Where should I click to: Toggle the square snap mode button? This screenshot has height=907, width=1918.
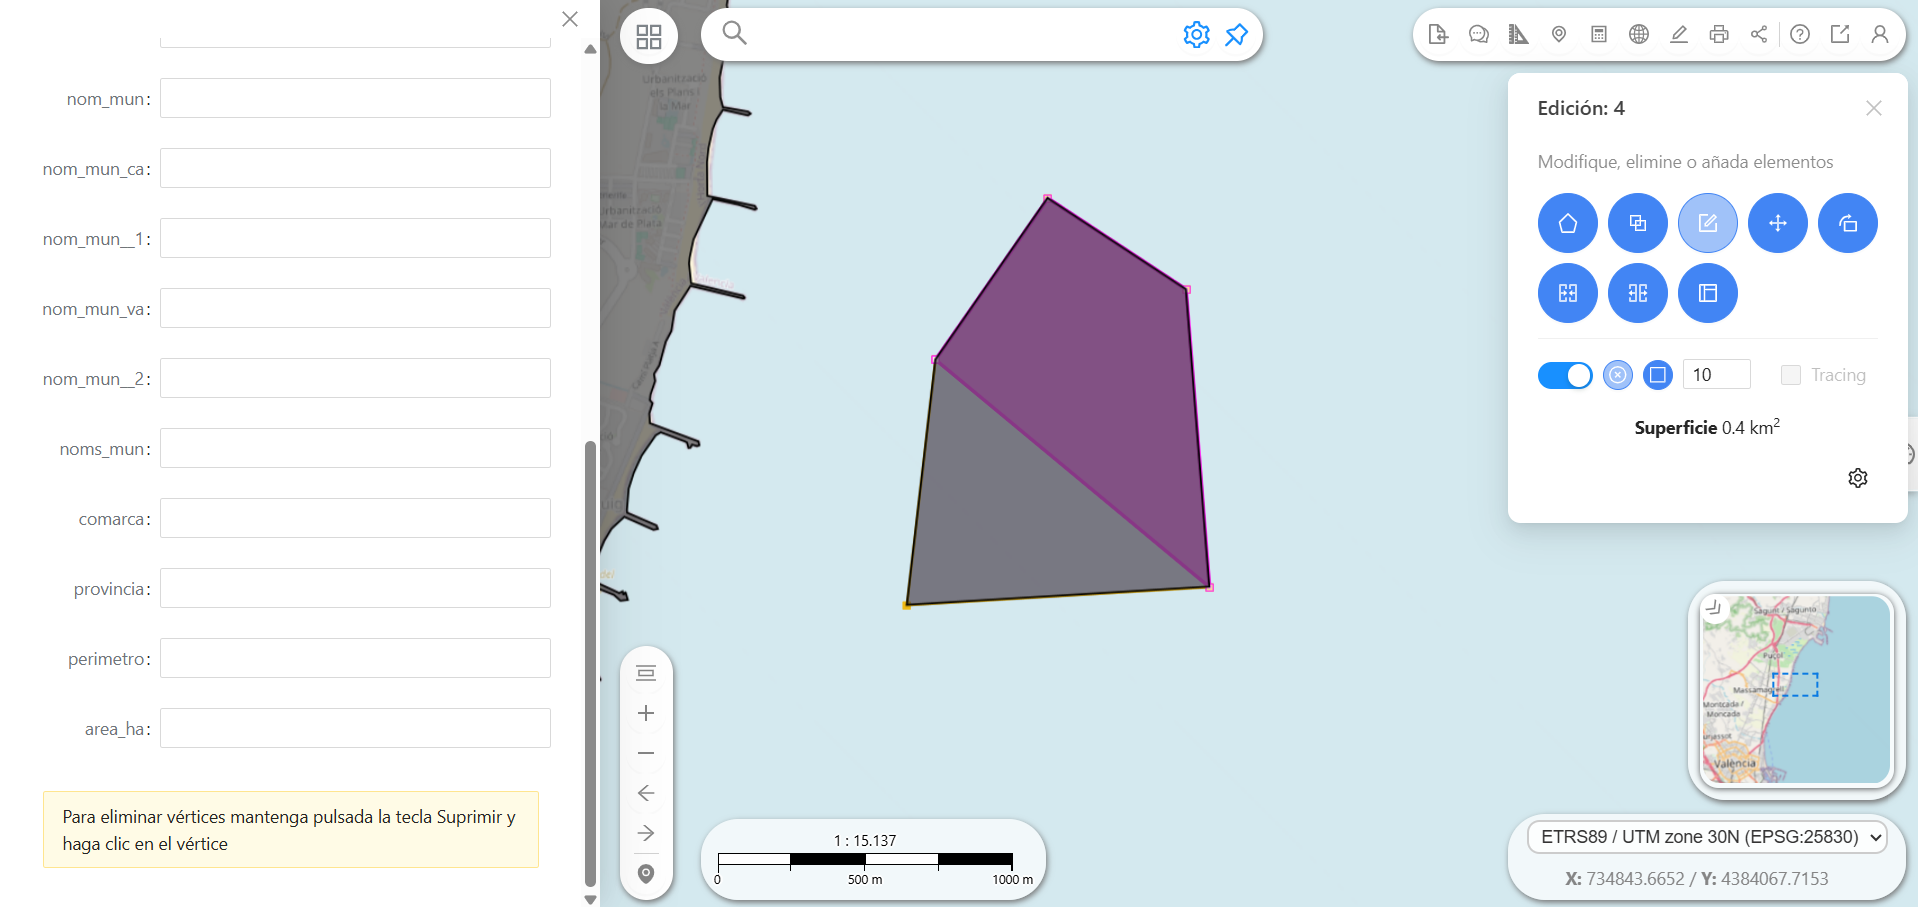1657,375
